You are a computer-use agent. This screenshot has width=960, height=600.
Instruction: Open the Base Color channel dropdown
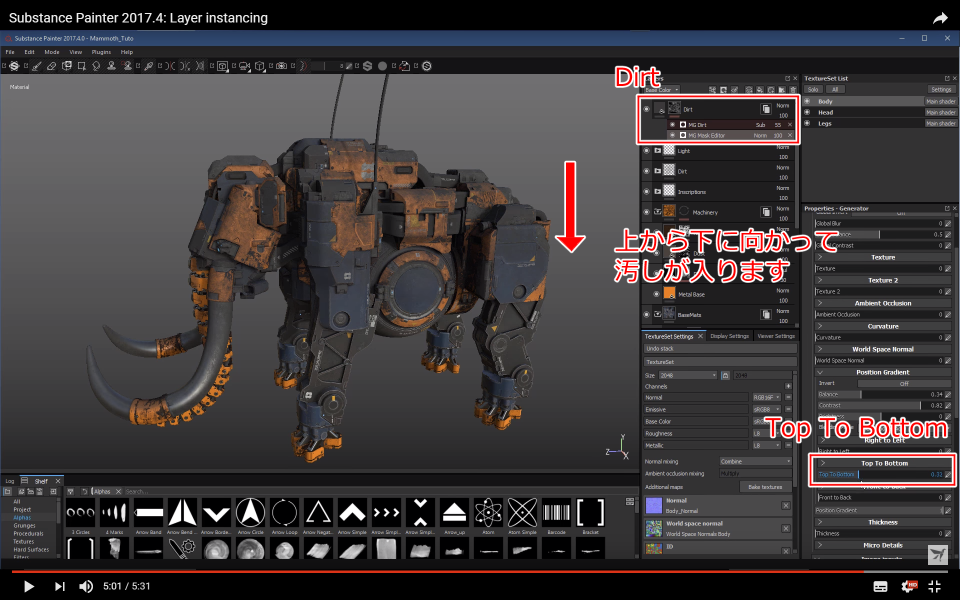click(x=661, y=90)
